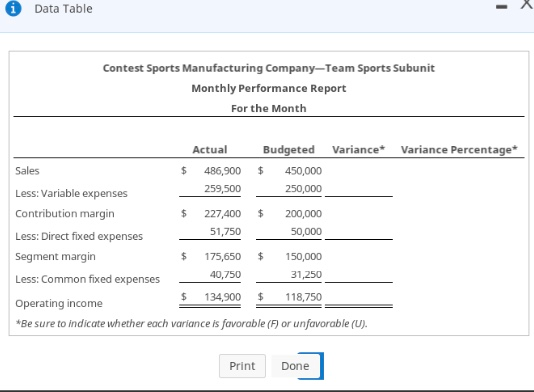
Task: Click budgeted segment margin 150,000
Action: pos(303,256)
